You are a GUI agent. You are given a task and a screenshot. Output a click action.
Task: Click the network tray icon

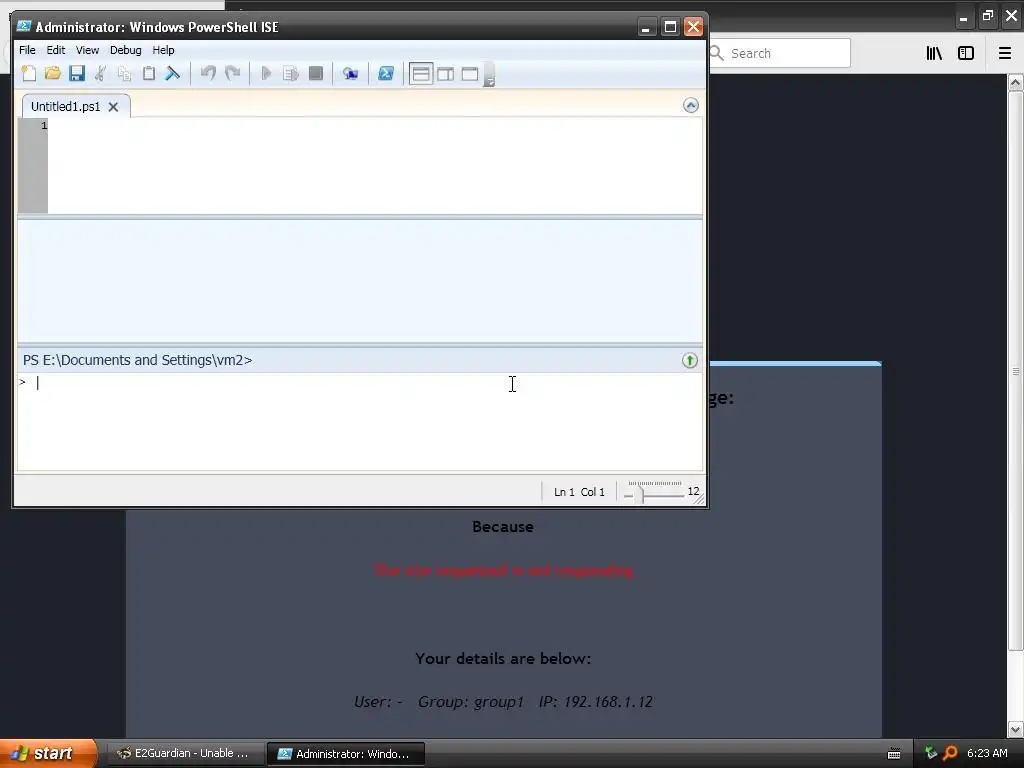click(x=931, y=754)
